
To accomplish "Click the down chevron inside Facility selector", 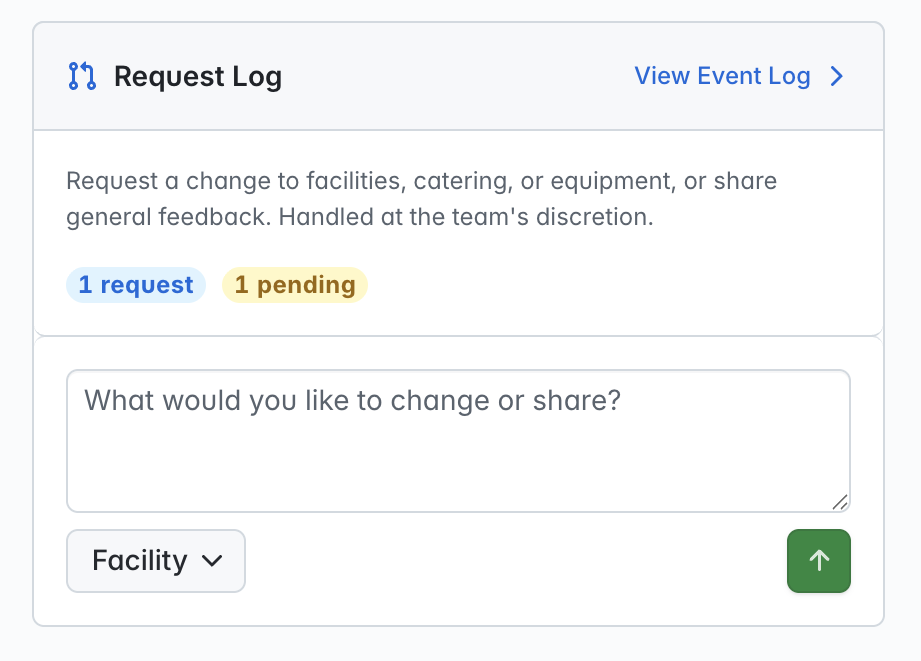I will pyautogui.click(x=212, y=561).
